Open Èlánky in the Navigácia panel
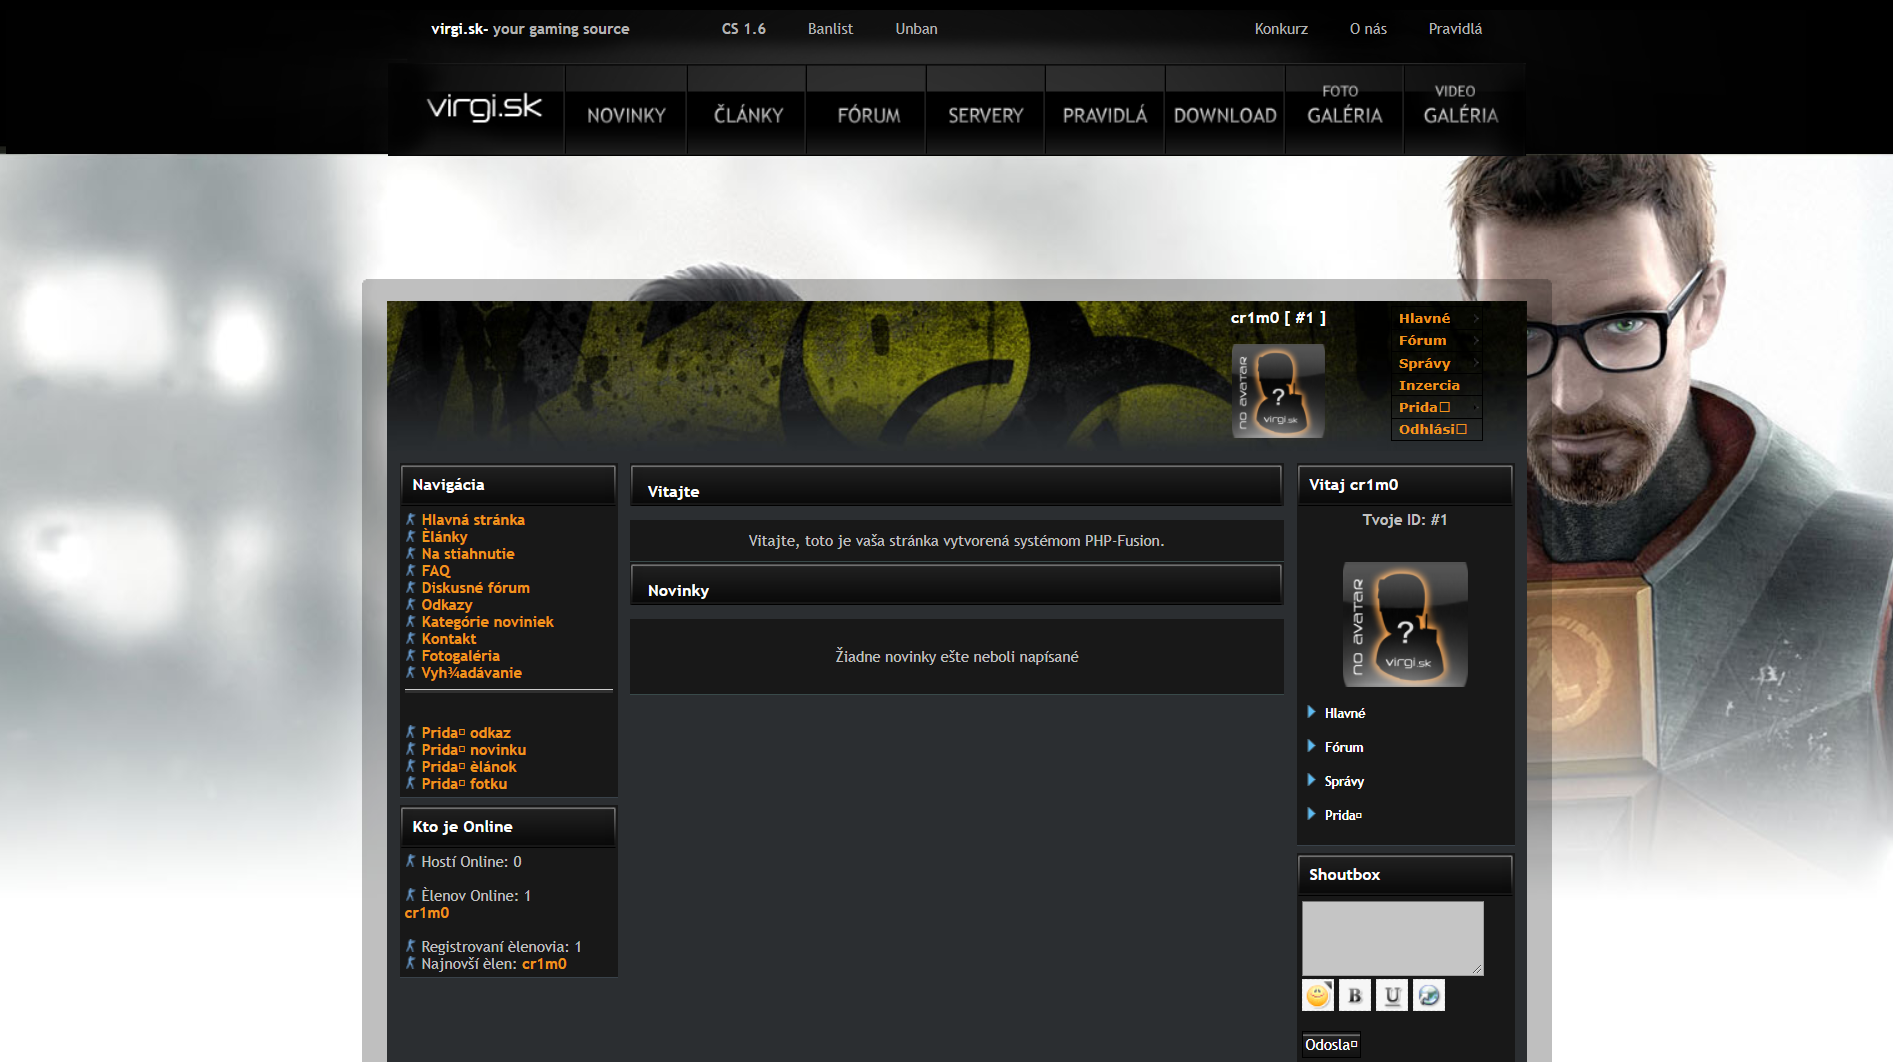 coord(444,537)
